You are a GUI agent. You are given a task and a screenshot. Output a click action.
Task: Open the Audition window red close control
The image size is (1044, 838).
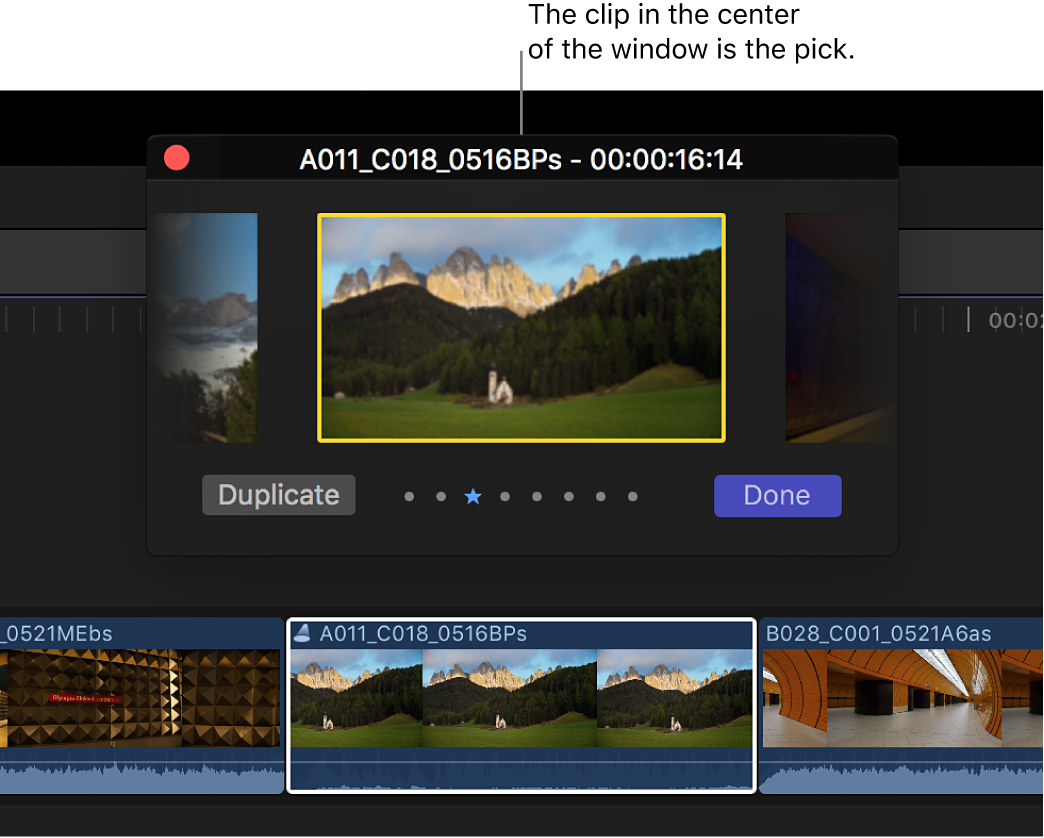tap(176, 157)
